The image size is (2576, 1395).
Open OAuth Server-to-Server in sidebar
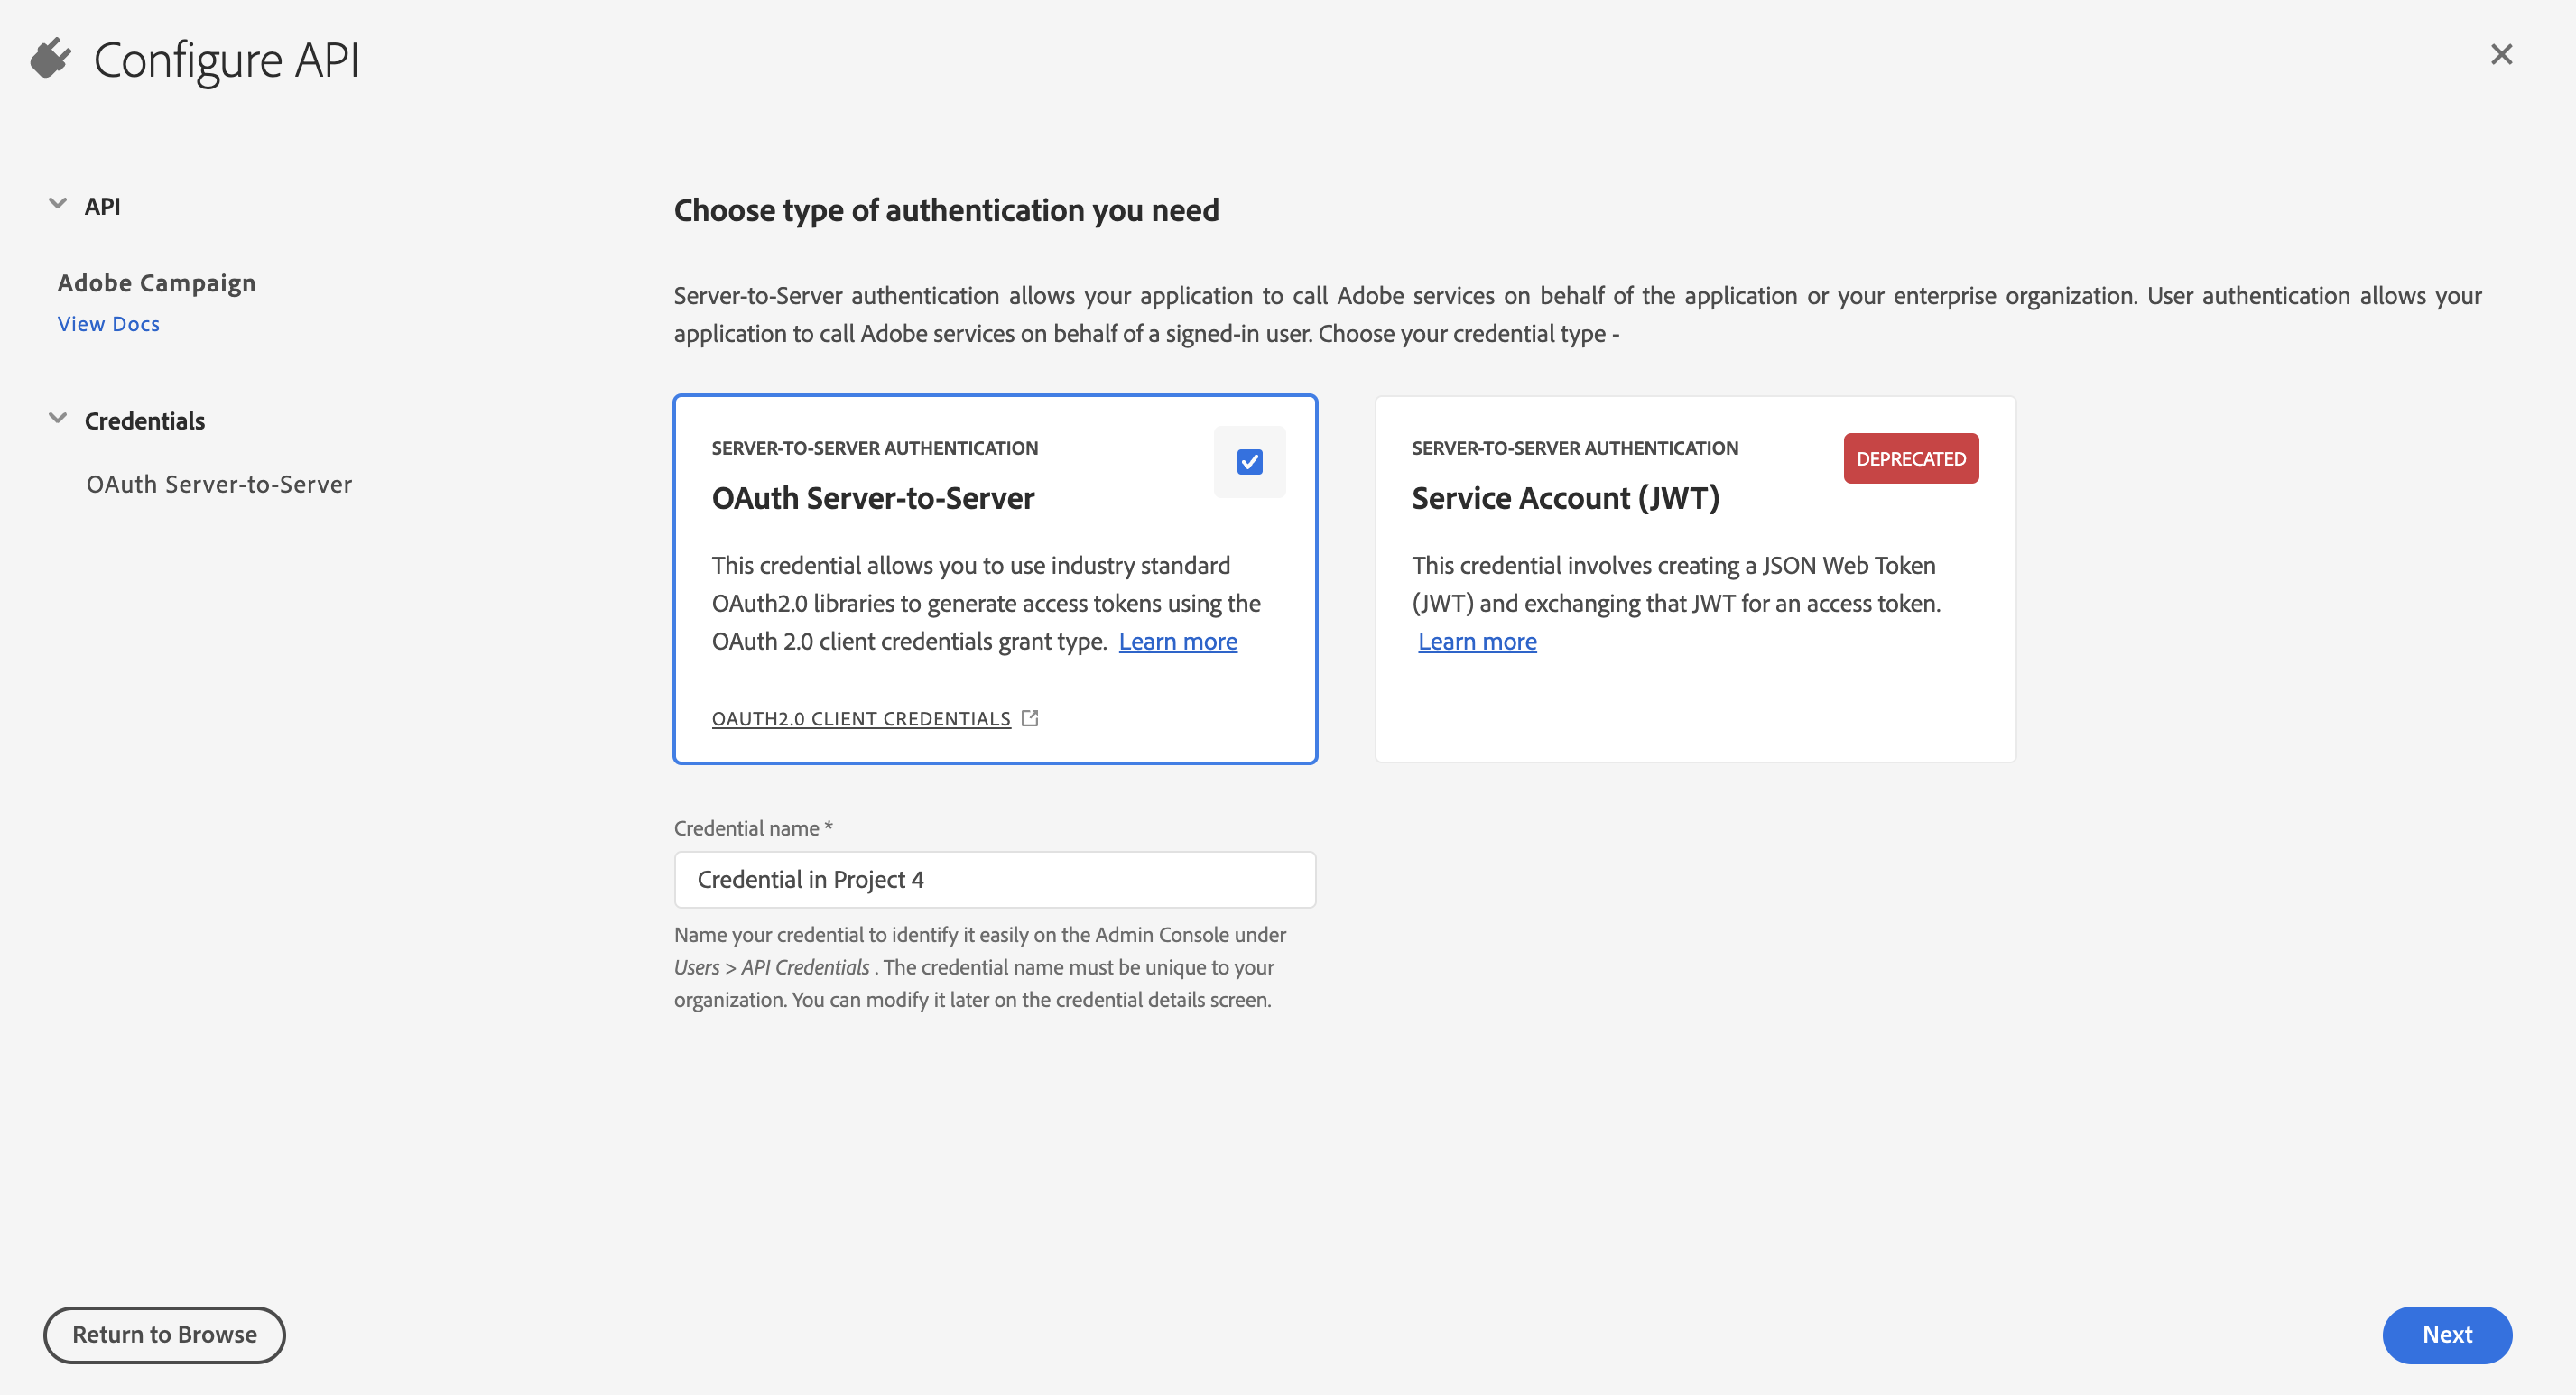(x=219, y=485)
